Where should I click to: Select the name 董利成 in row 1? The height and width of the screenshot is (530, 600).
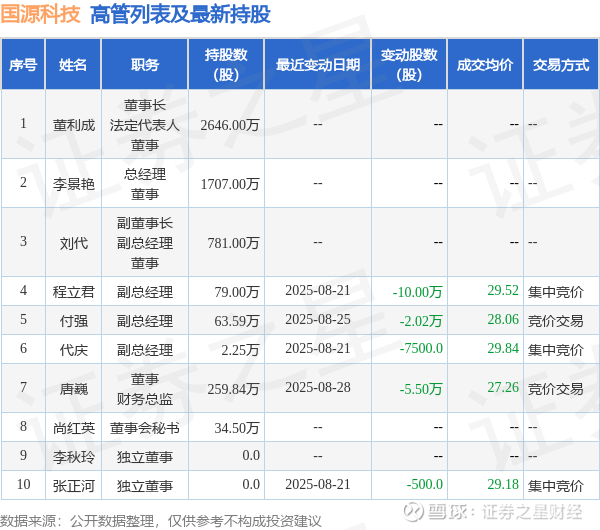(73, 125)
